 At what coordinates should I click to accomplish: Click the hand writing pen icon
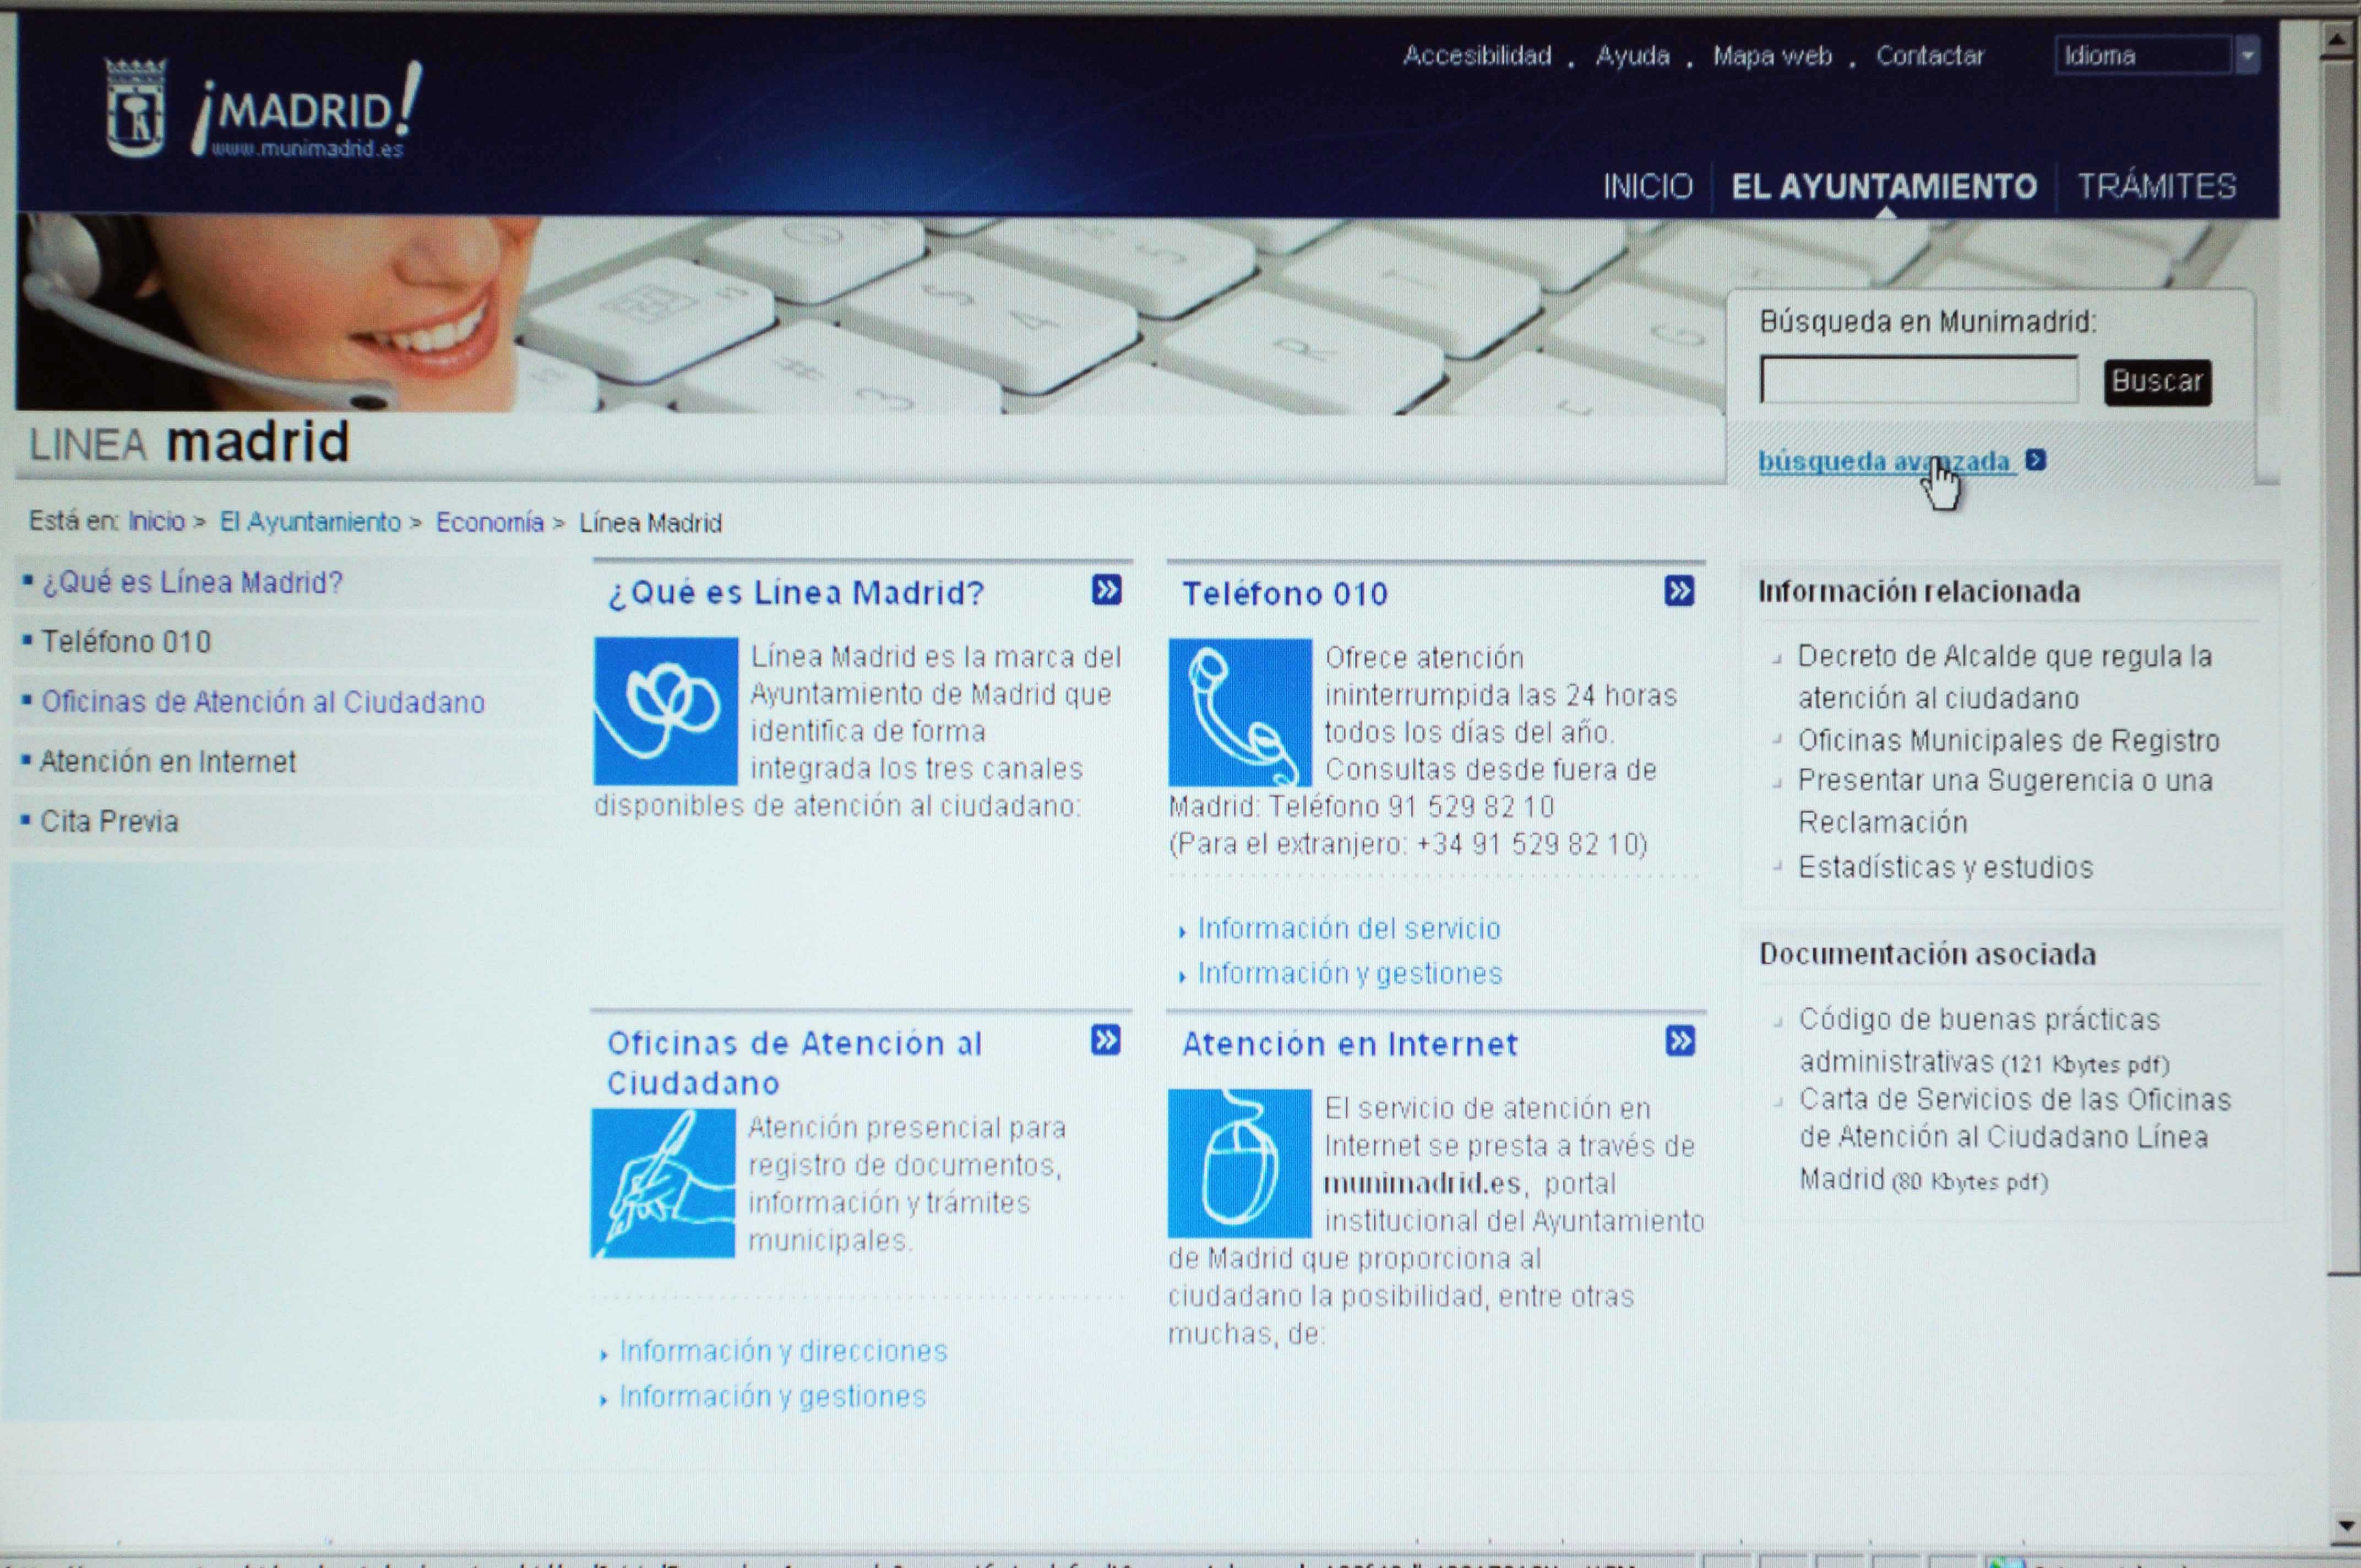663,1182
